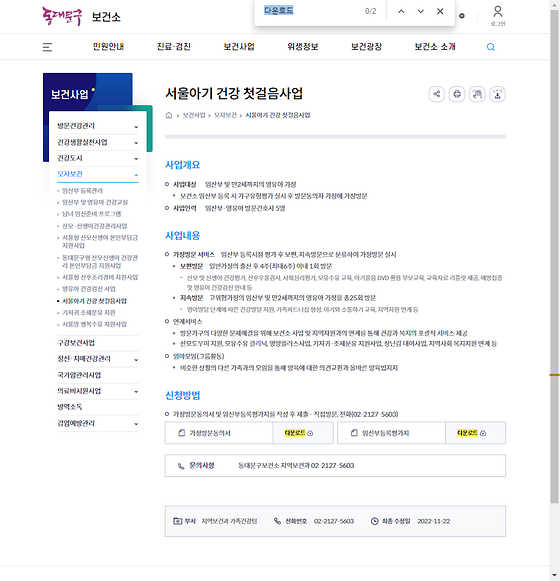Open 방역소독 sidebar item
The height and width of the screenshot is (581, 560).
coord(70,407)
